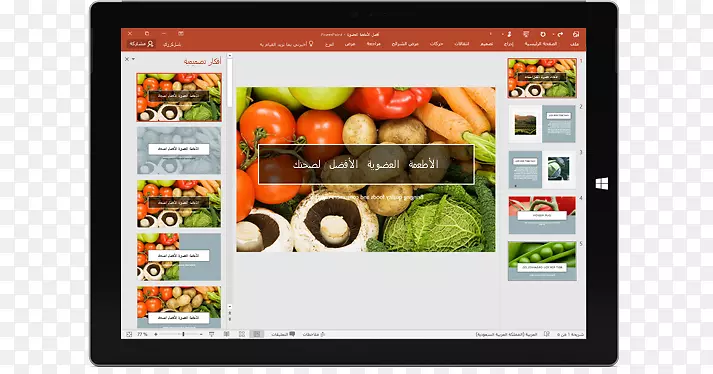Switch to مراجعة (Review) tab
713x374 pixels.
pyautogui.click(x=373, y=44)
